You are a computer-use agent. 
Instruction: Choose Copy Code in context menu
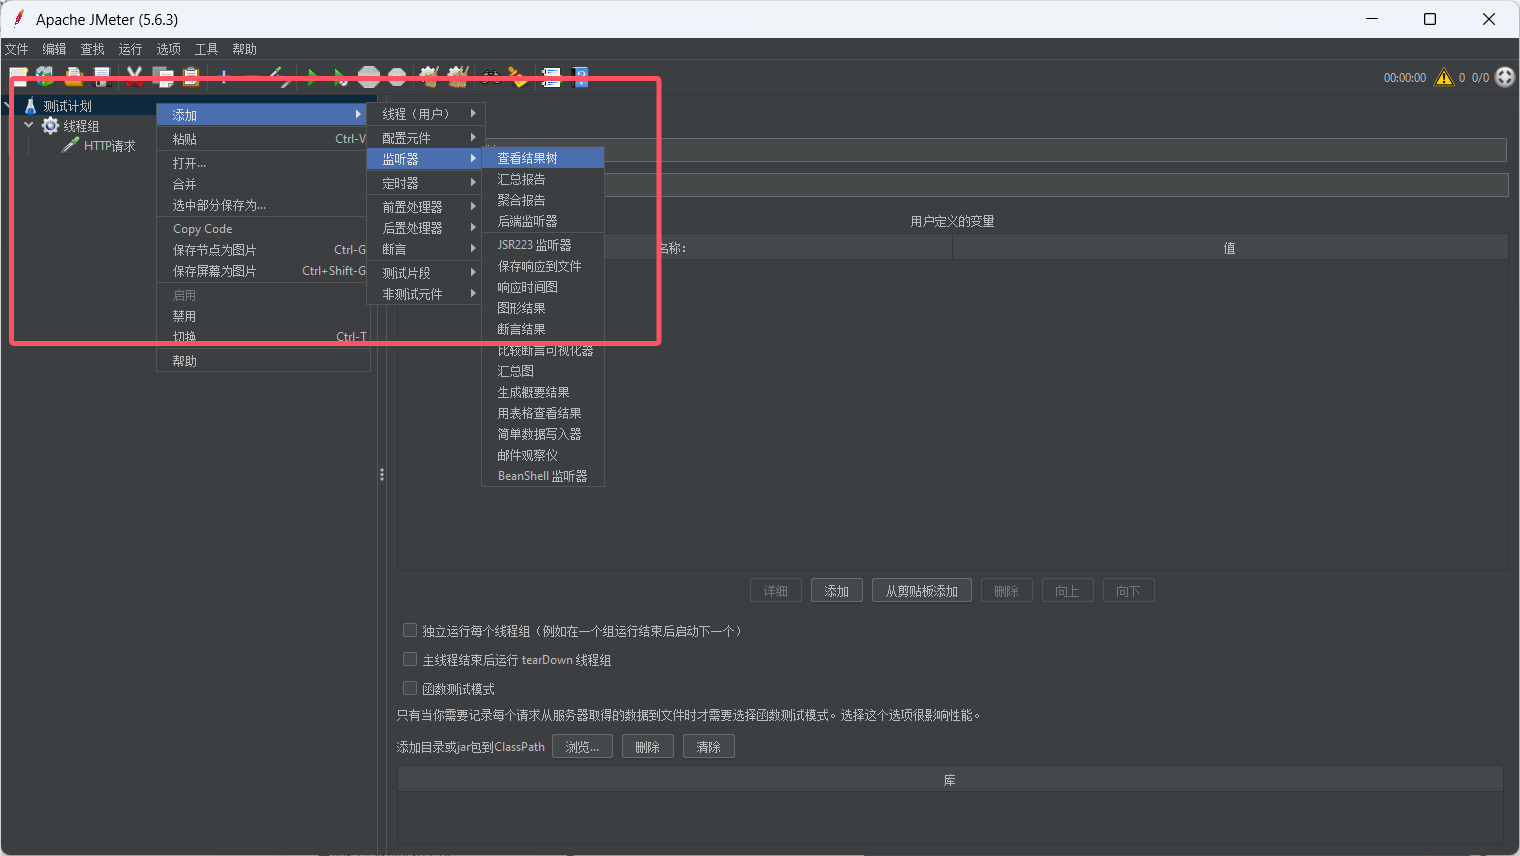264,229
